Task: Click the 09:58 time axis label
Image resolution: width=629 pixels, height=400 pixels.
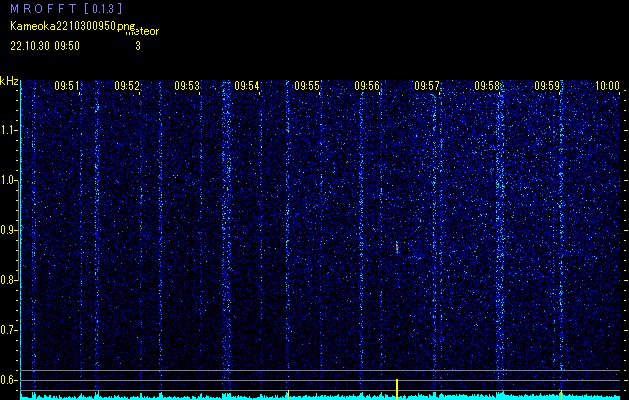Action: [487, 85]
